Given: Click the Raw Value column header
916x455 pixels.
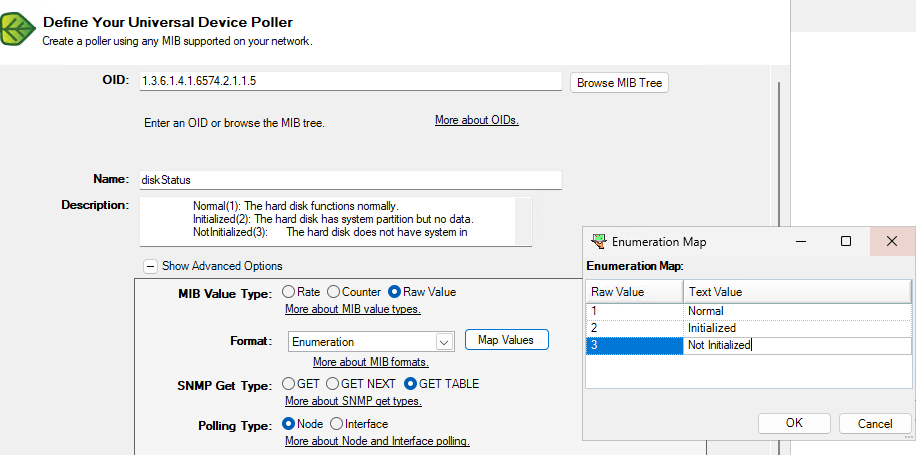Looking at the screenshot, I should click(635, 291).
